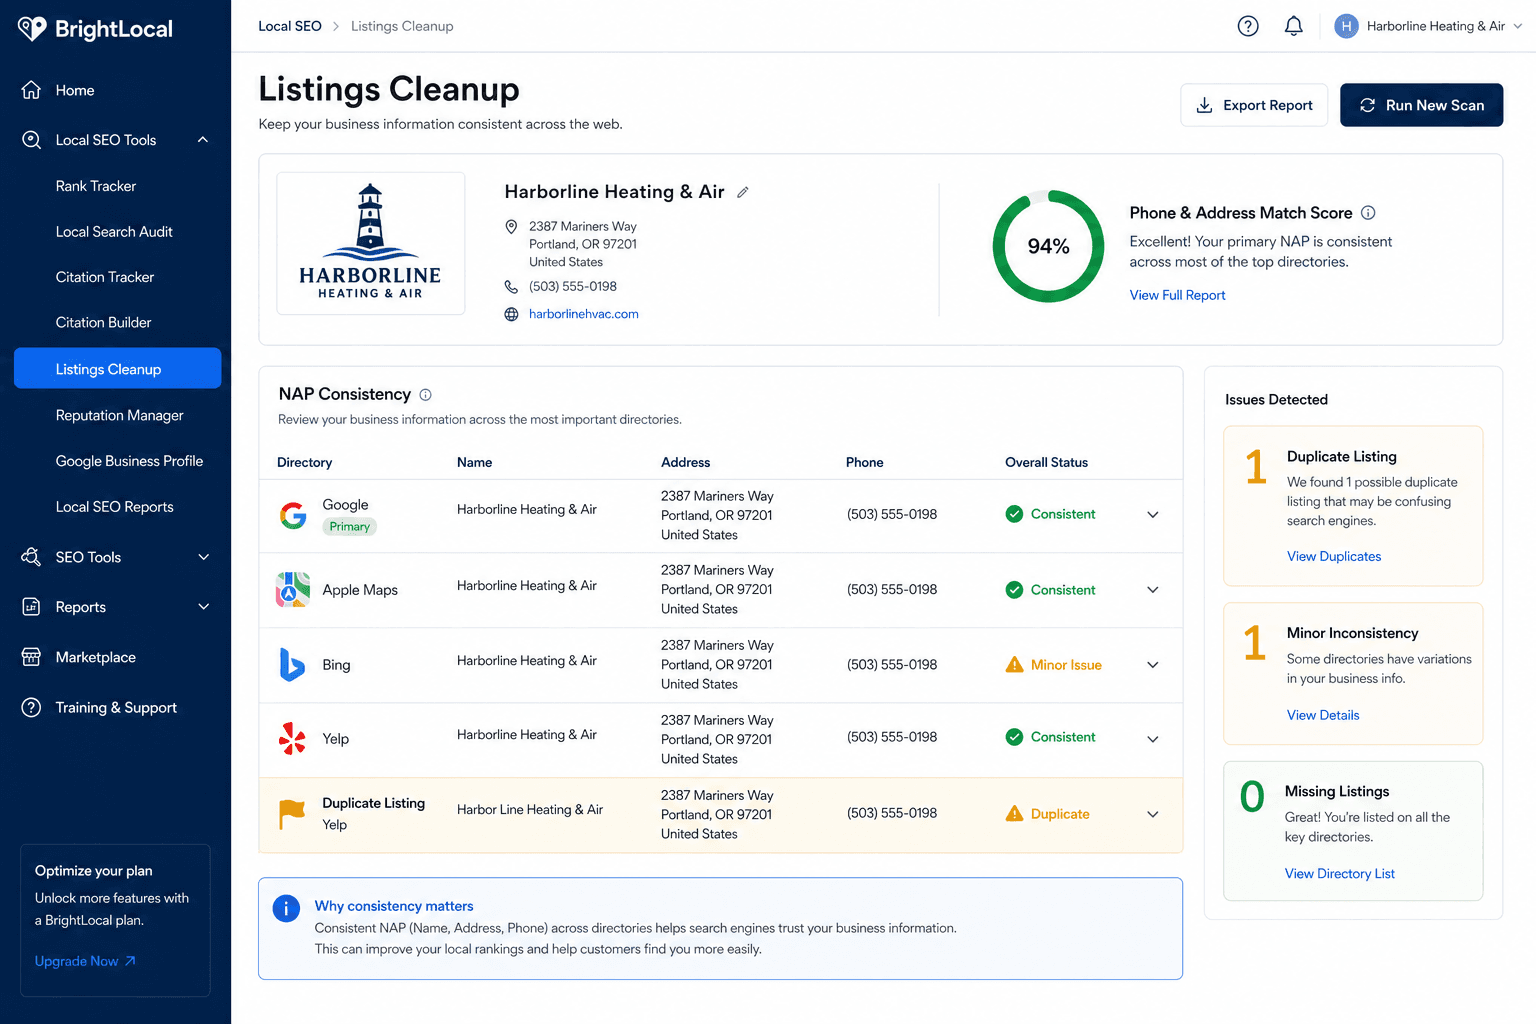Open the account dropdown chevron

click(1517, 26)
